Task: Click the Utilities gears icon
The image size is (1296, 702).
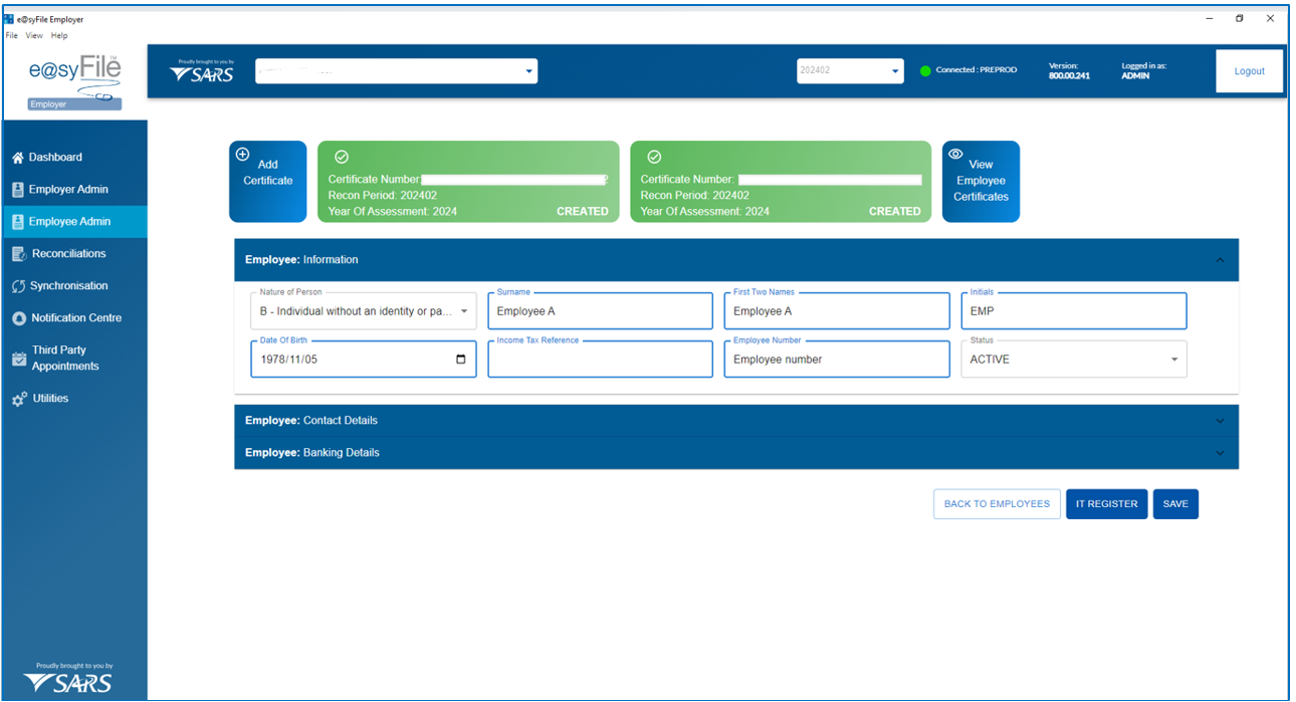Action: (x=18, y=399)
